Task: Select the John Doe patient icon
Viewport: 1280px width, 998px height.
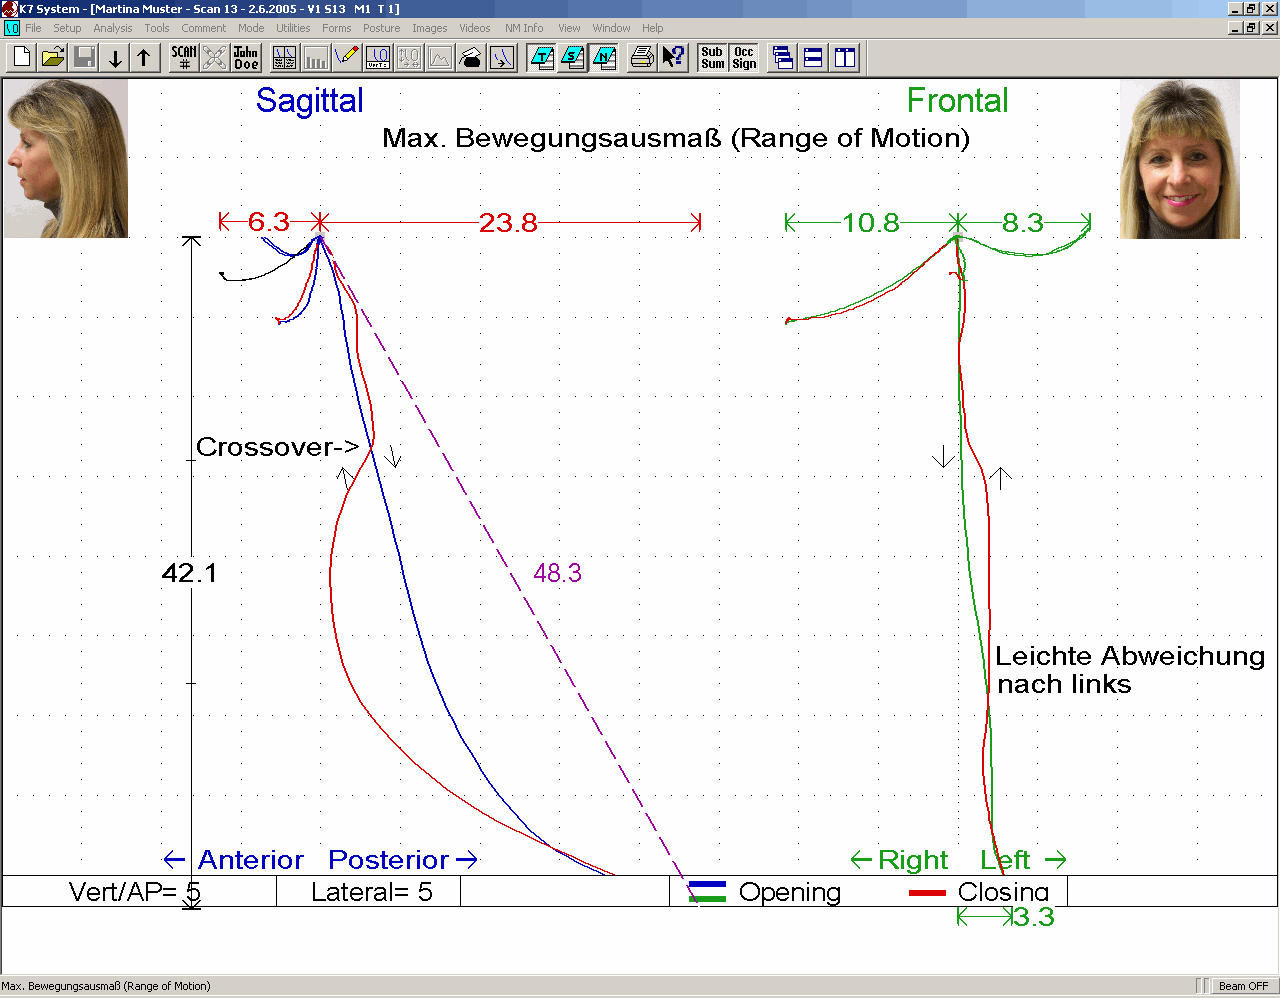Action: (246, 58)
